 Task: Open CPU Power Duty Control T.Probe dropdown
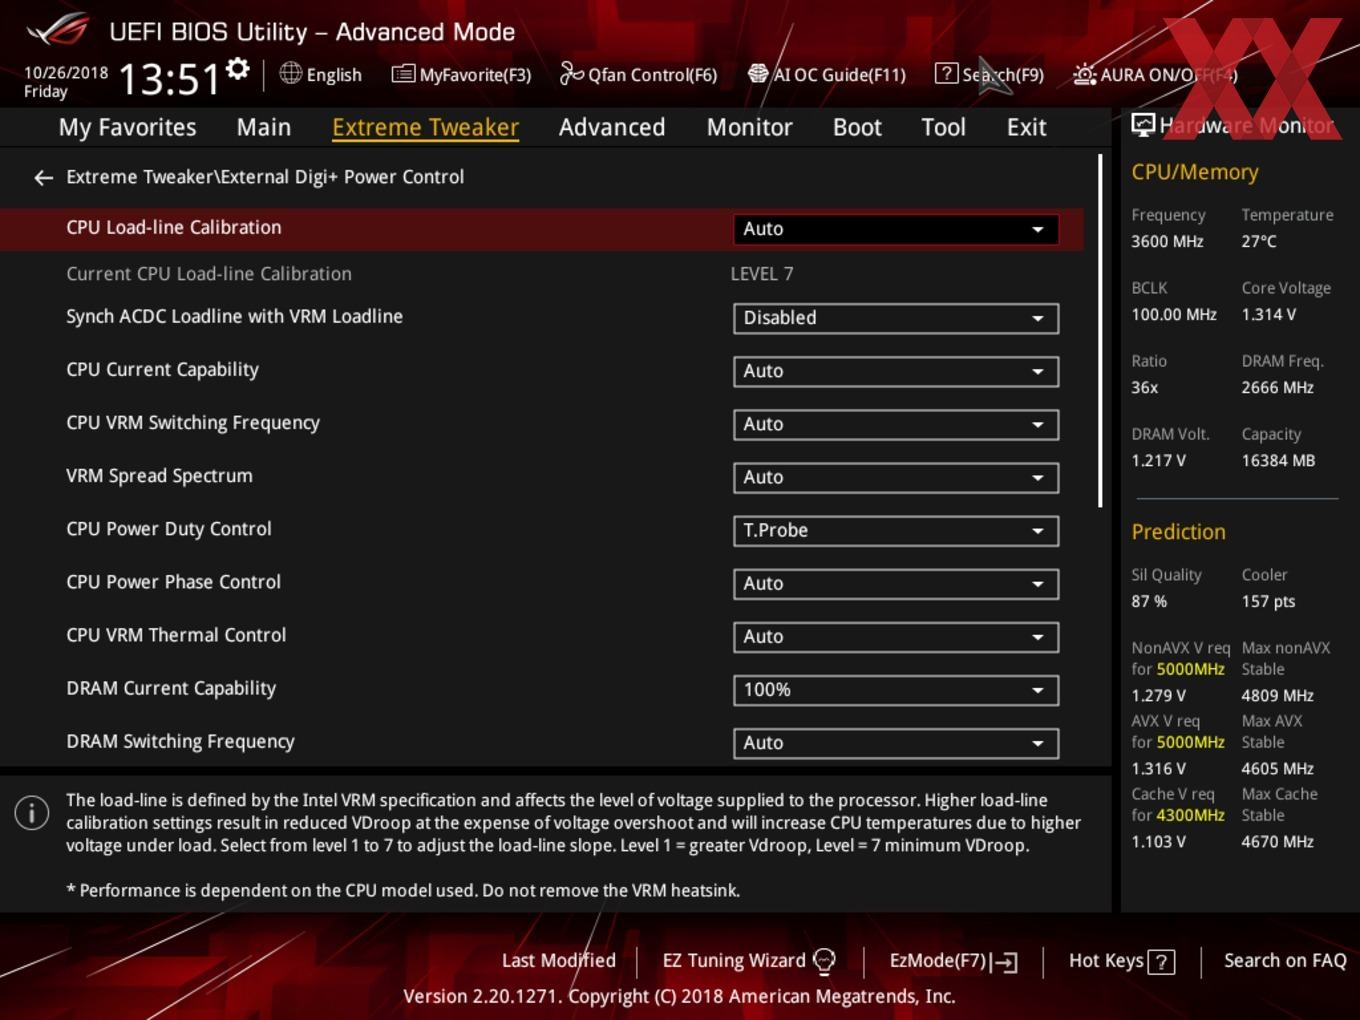coord(895,530)
